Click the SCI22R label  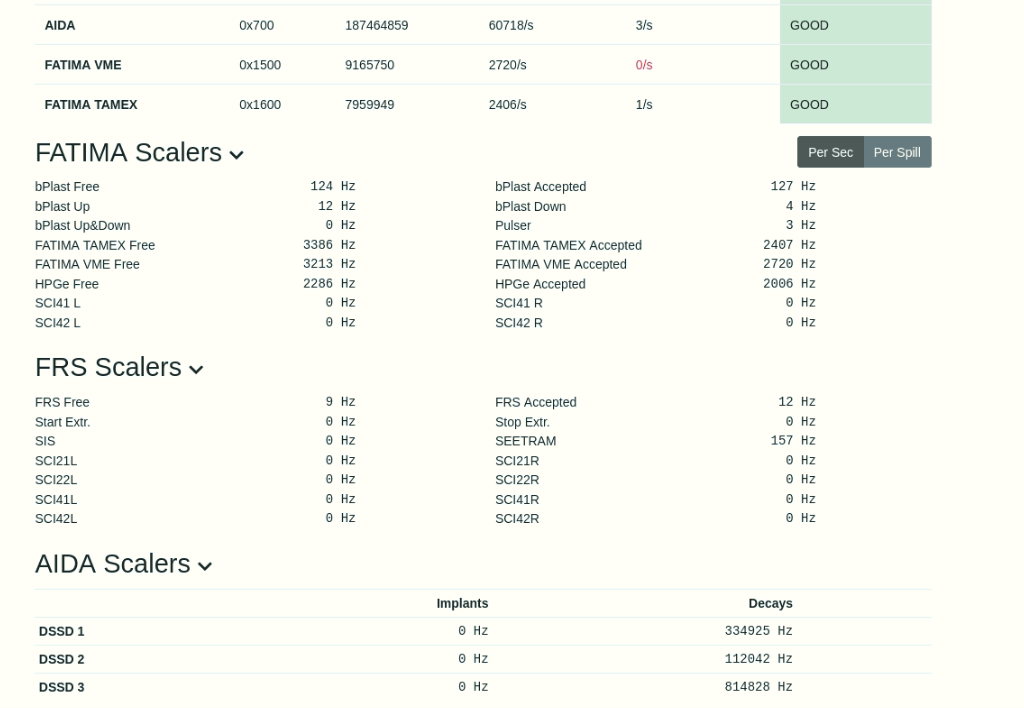tap(517, 479)
